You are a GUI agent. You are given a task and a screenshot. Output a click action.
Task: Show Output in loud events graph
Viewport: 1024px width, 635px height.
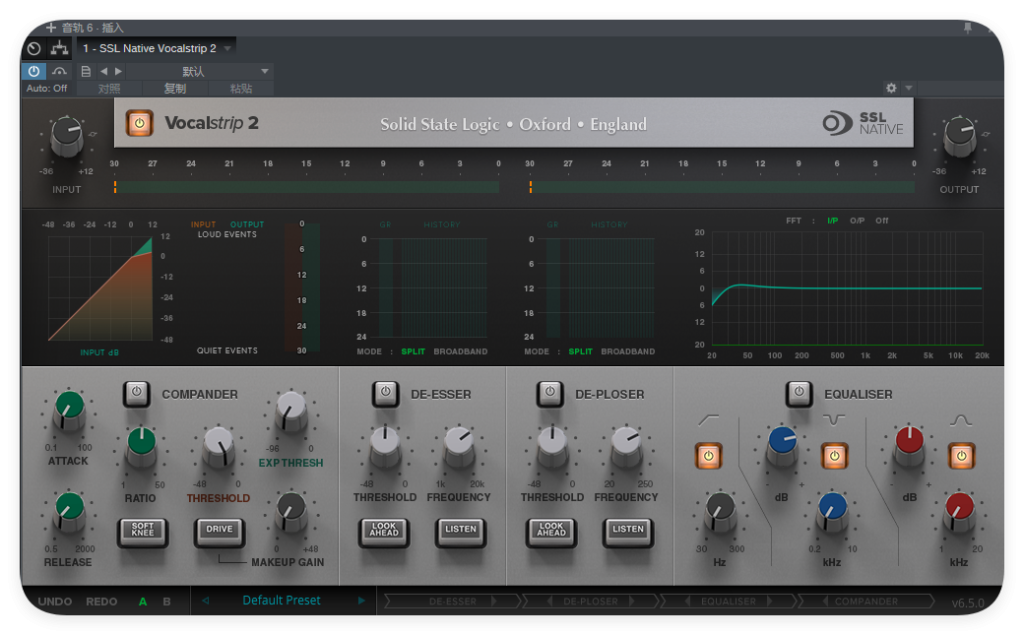coord(247,224)
